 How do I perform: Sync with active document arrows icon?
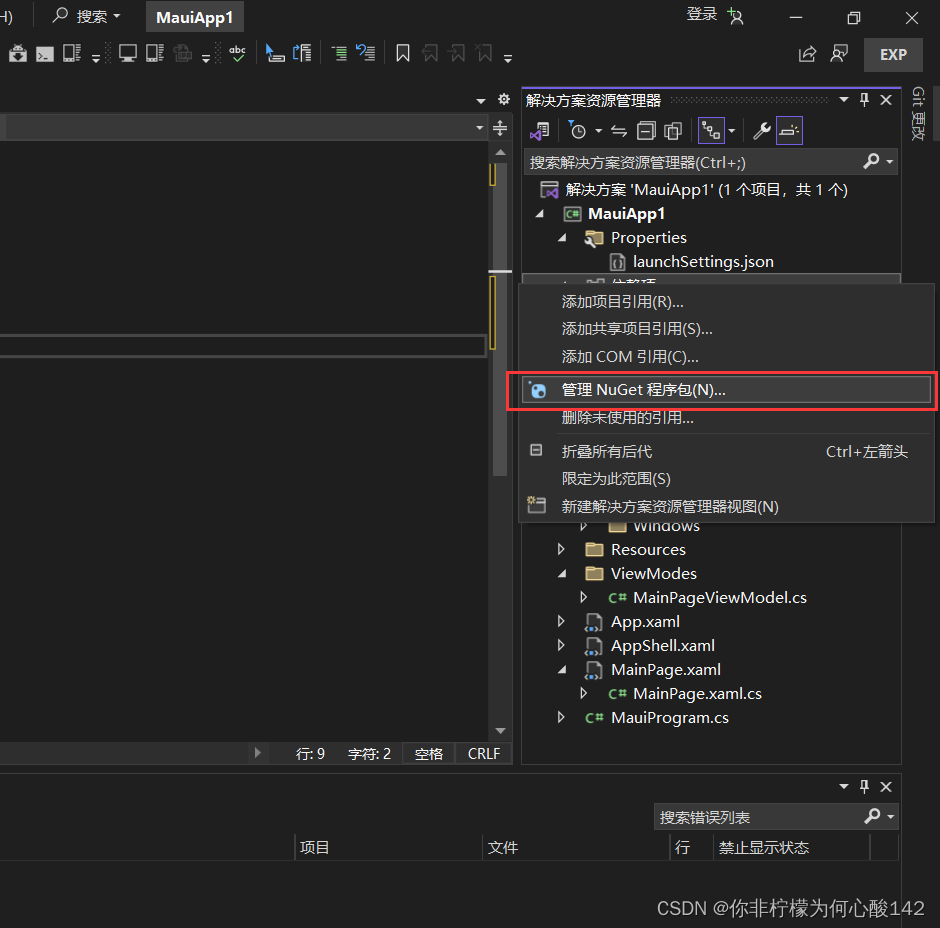coord(619,131)
